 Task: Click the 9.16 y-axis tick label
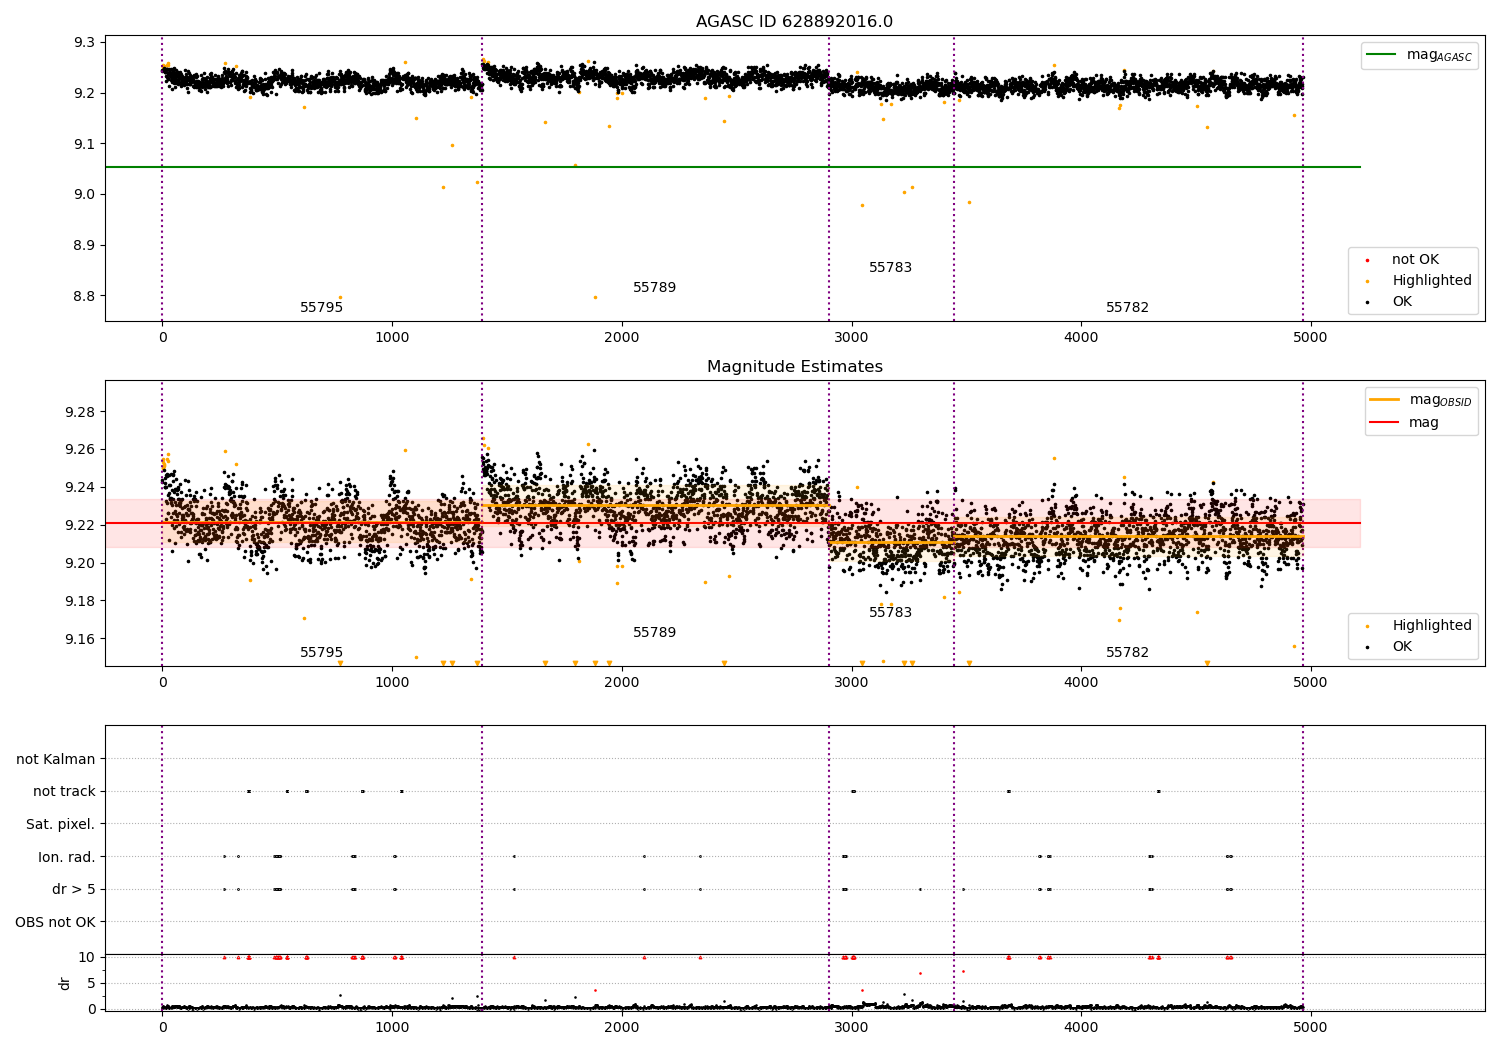[80, 639]
